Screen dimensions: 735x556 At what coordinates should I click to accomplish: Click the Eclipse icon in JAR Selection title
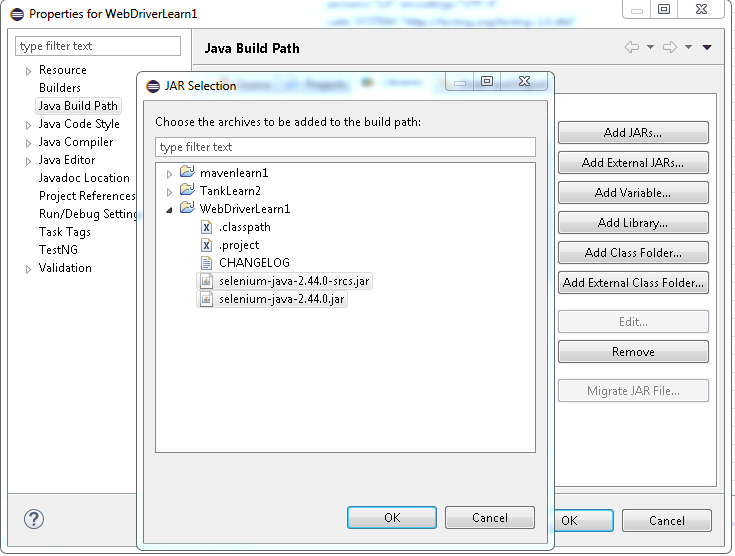click(153, 86)
